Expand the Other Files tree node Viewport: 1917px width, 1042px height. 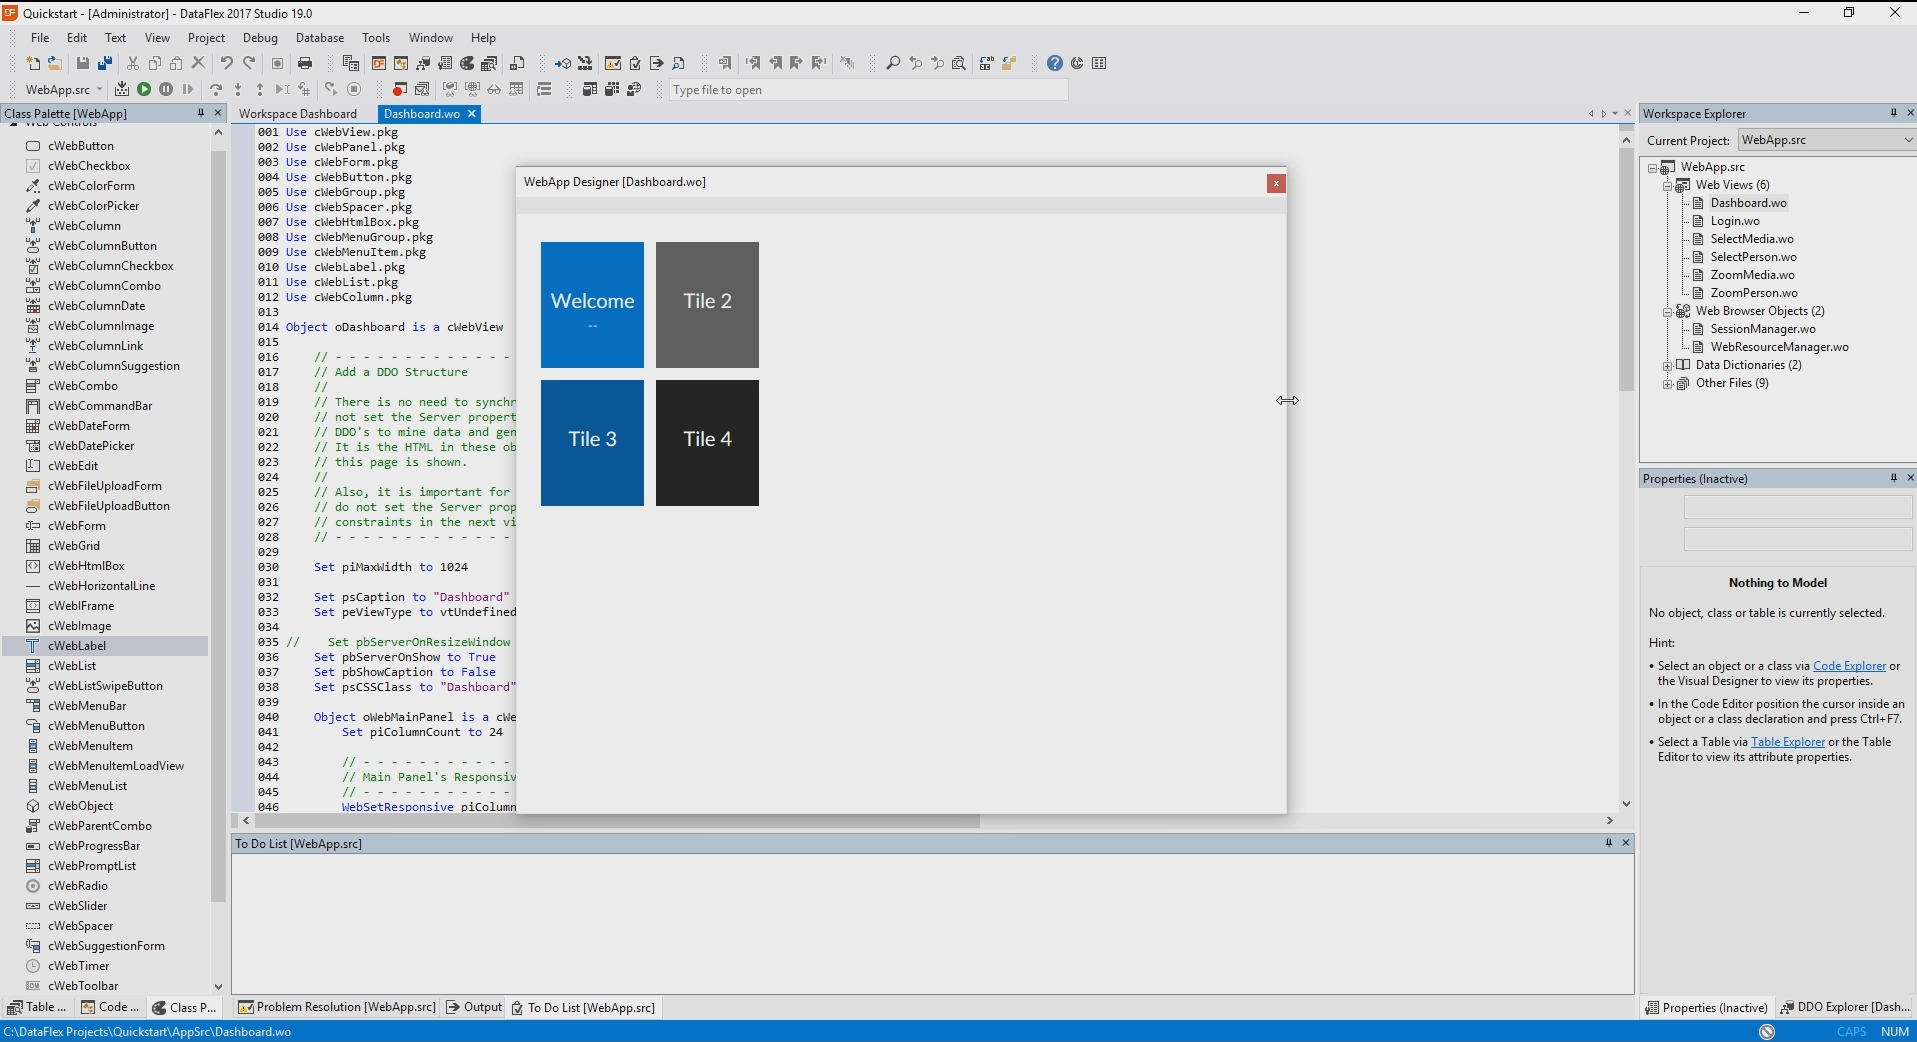1667,383
